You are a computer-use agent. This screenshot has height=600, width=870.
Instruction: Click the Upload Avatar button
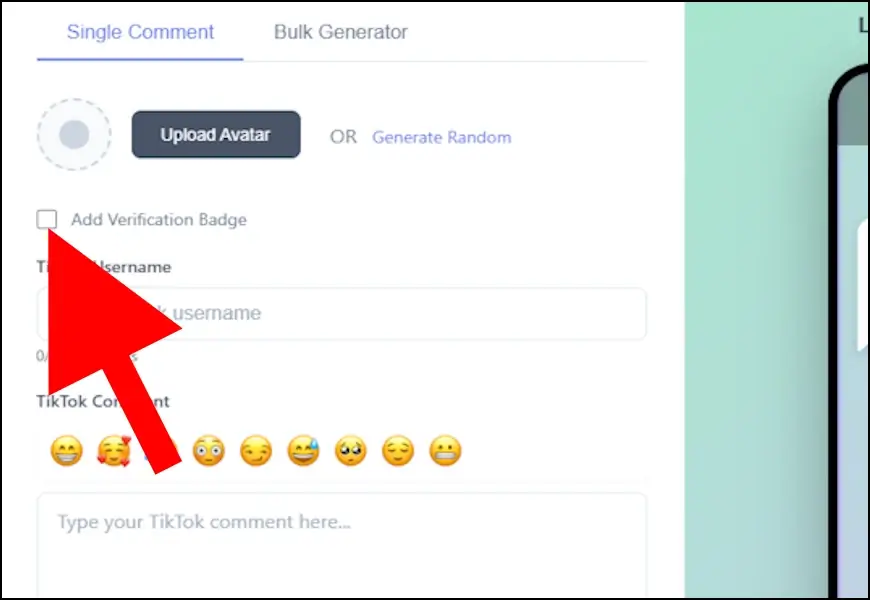[x=216, y=134]
